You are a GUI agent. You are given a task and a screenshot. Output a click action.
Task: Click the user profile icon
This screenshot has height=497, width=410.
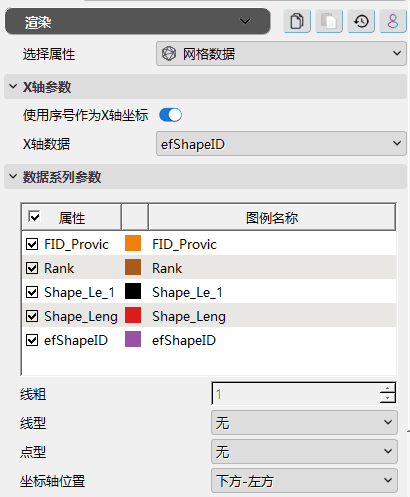(393, 21)
